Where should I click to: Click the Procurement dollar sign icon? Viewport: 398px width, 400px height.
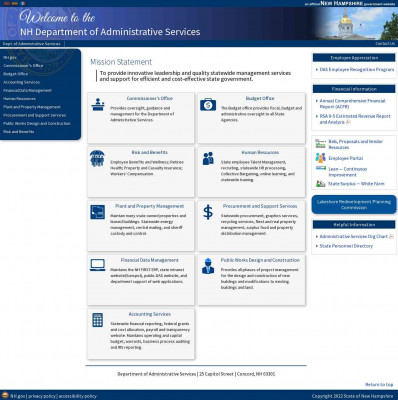[x=208, y=212]
